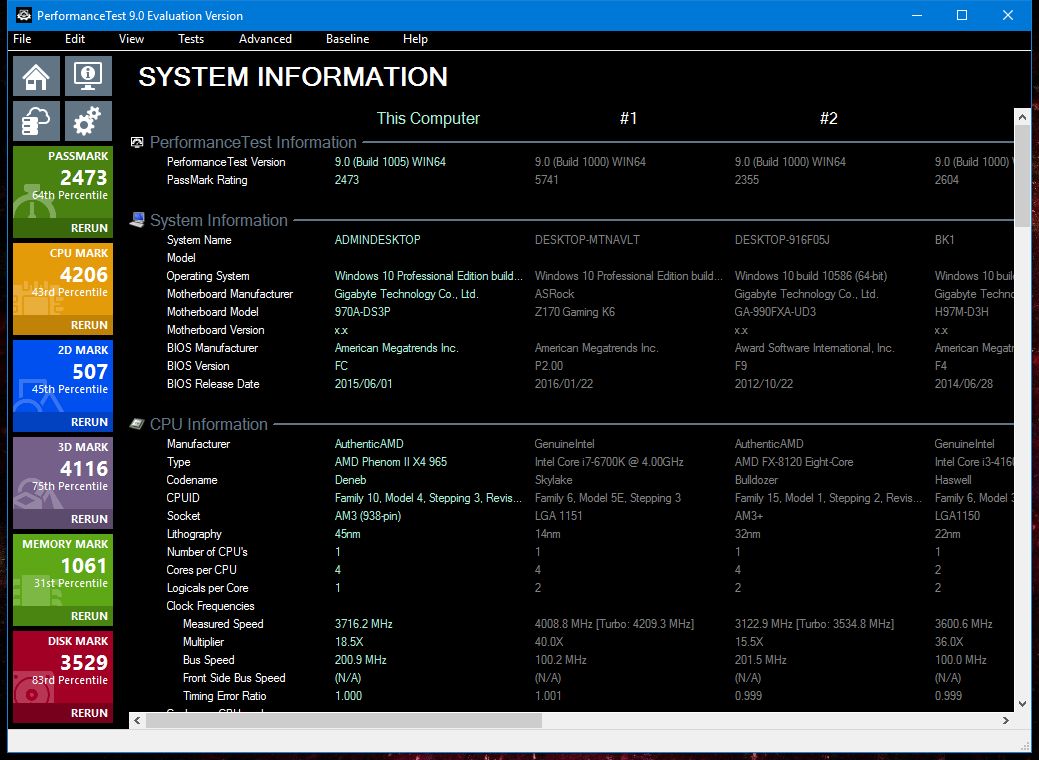This screenshot has width=1039, height=760.
Task: Rerun the CPU Mark test
Action: click(89, 325)
